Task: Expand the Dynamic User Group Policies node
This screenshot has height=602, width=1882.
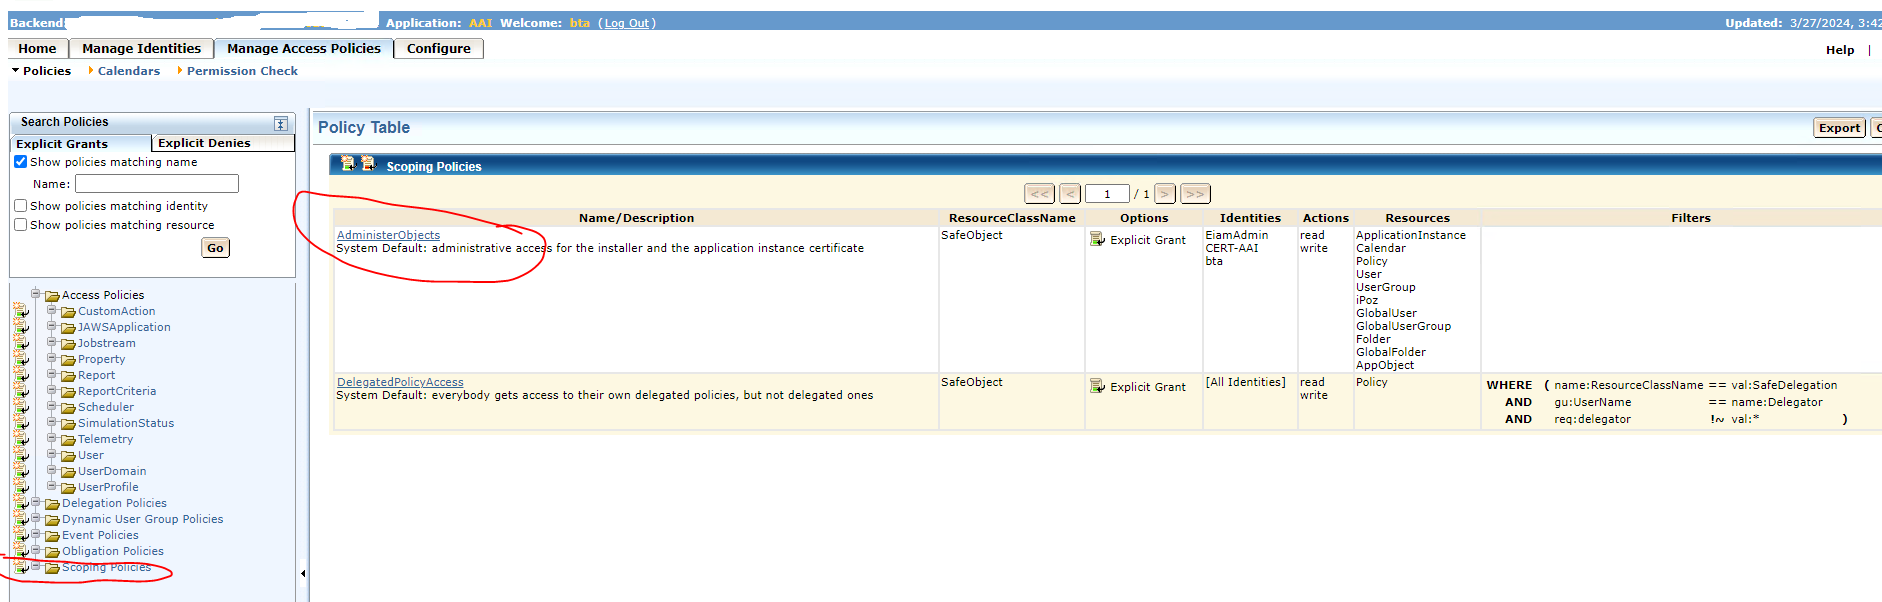Action: coord(36,518)
